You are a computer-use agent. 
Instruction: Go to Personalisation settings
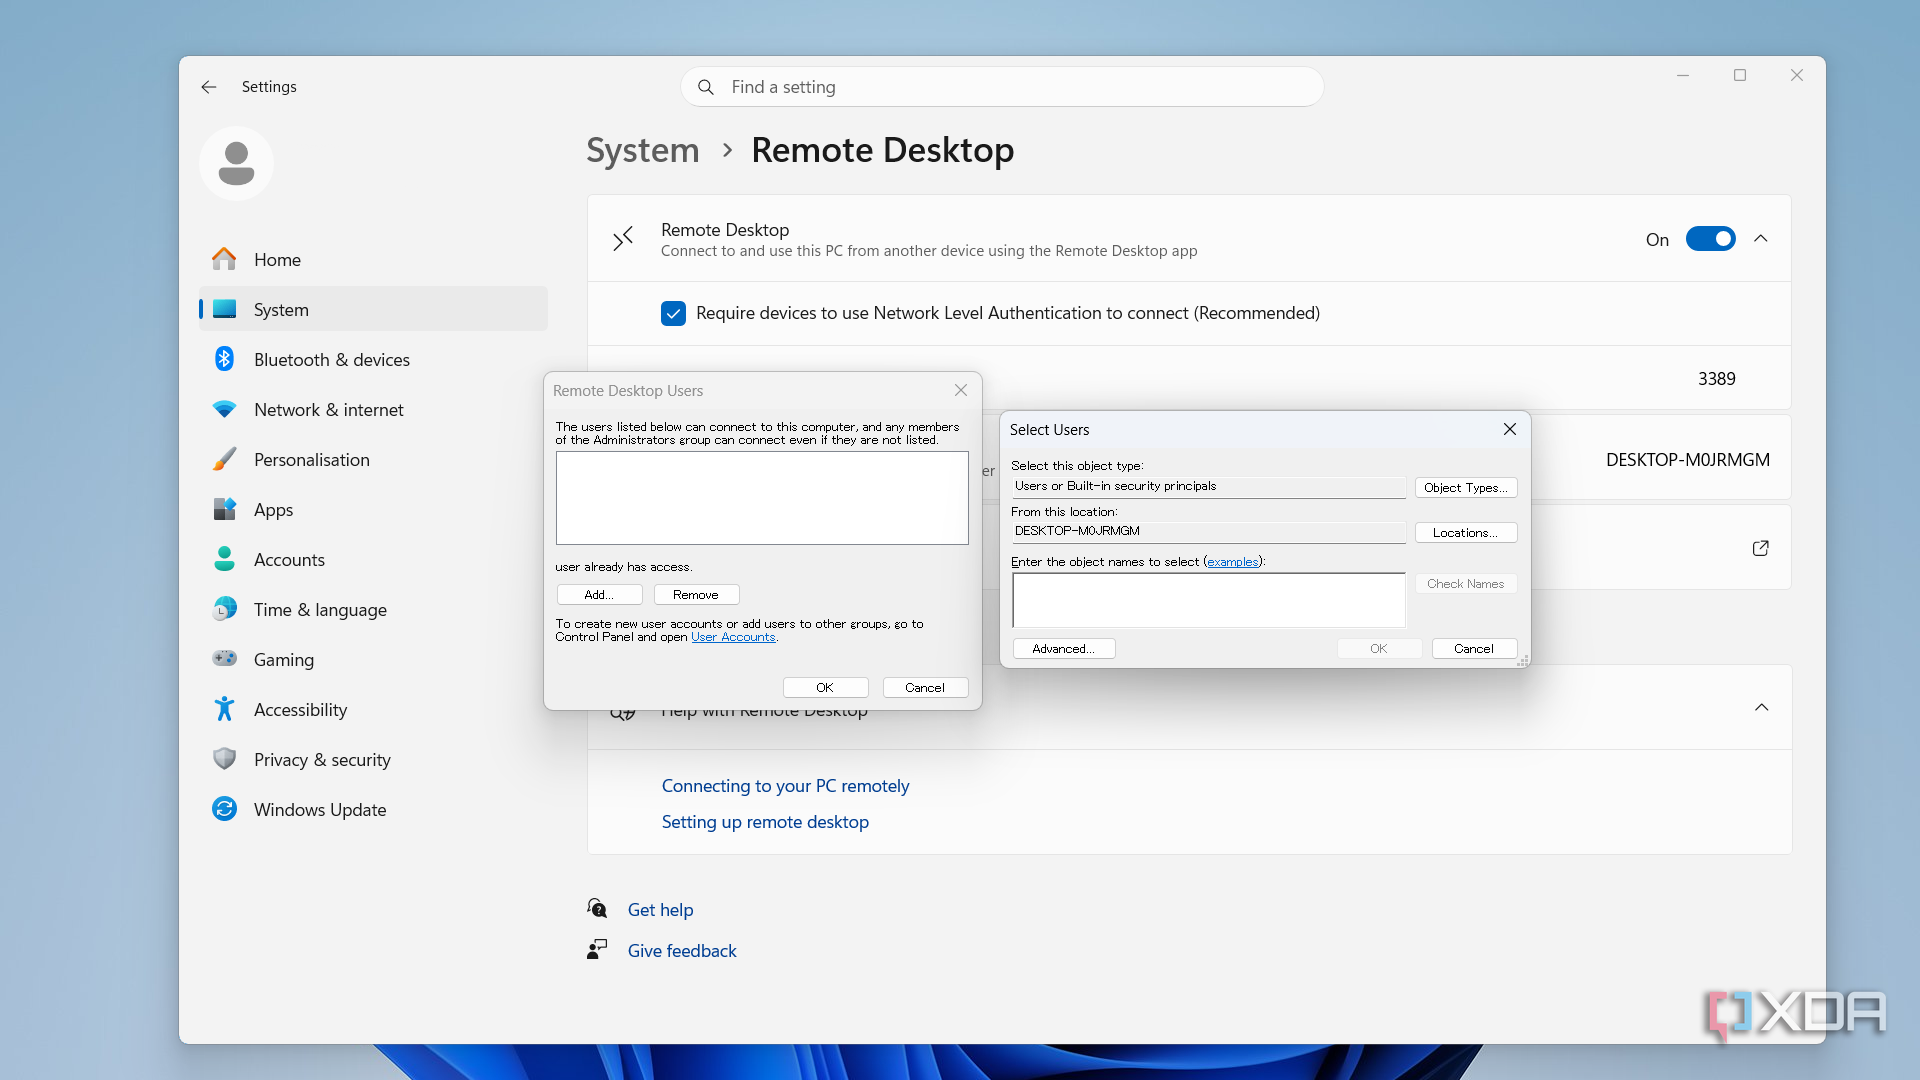373,459
